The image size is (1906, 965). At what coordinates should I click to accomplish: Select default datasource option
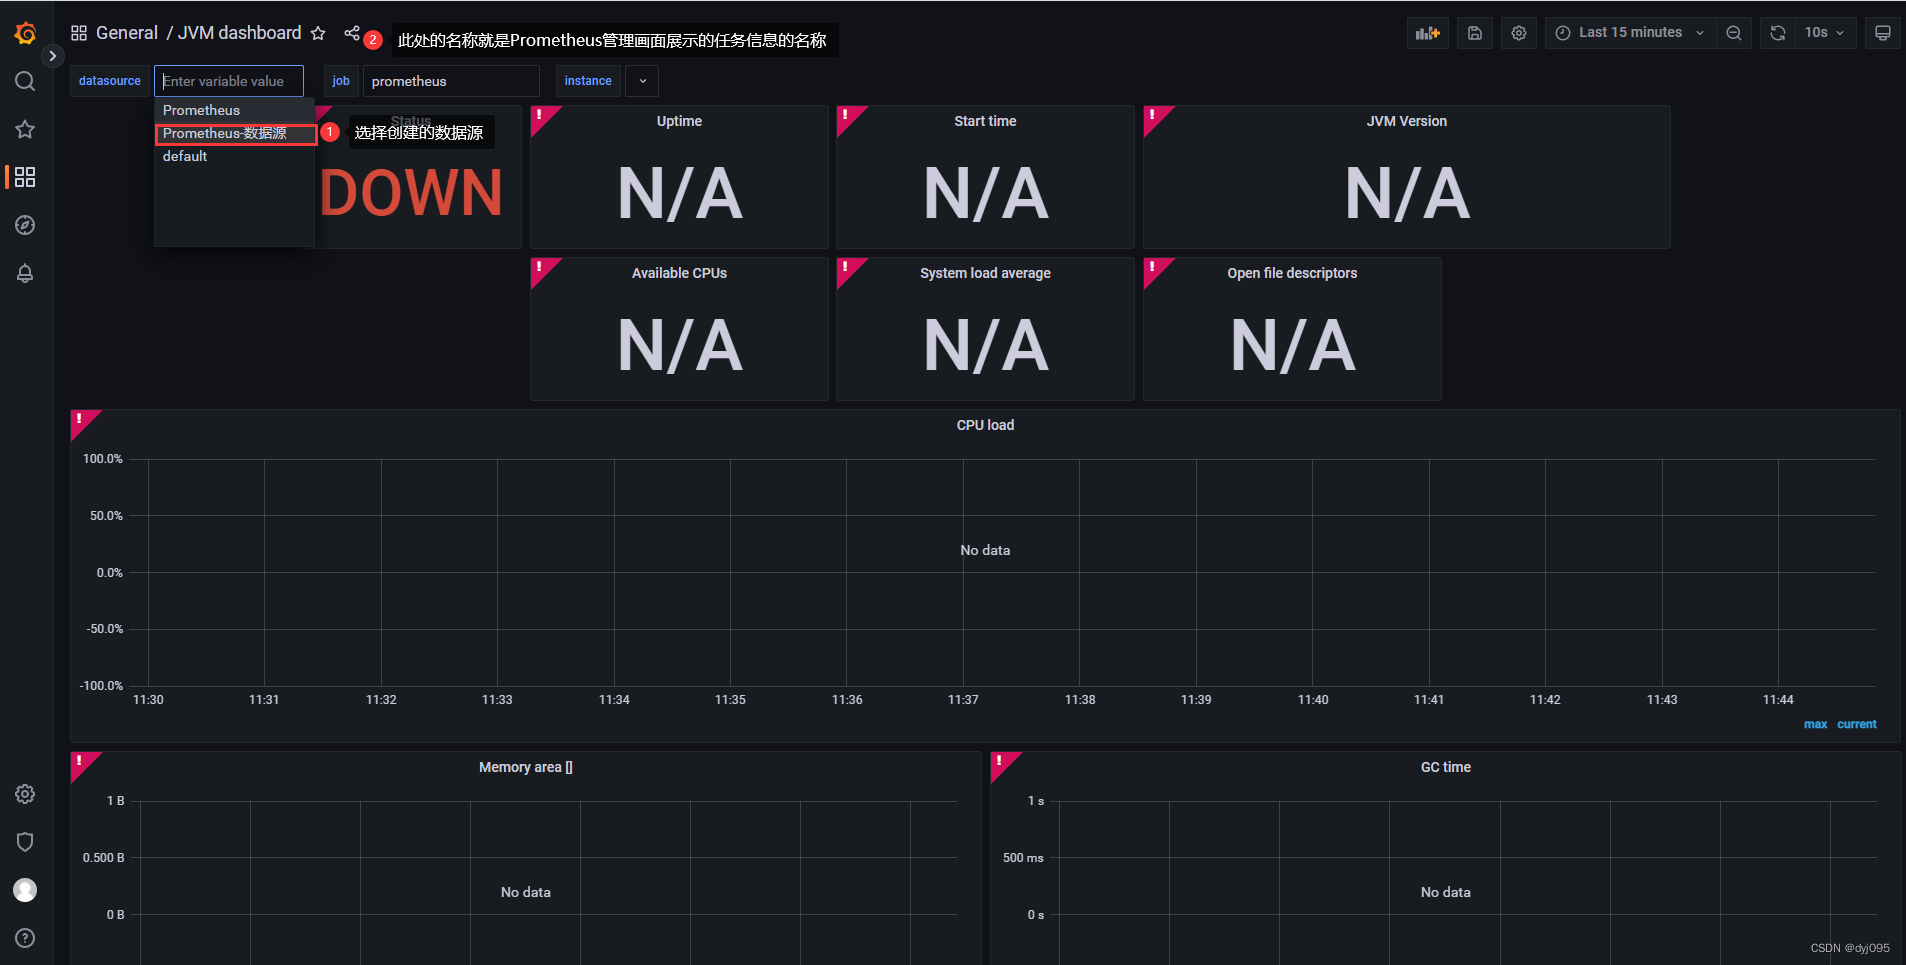234,156
